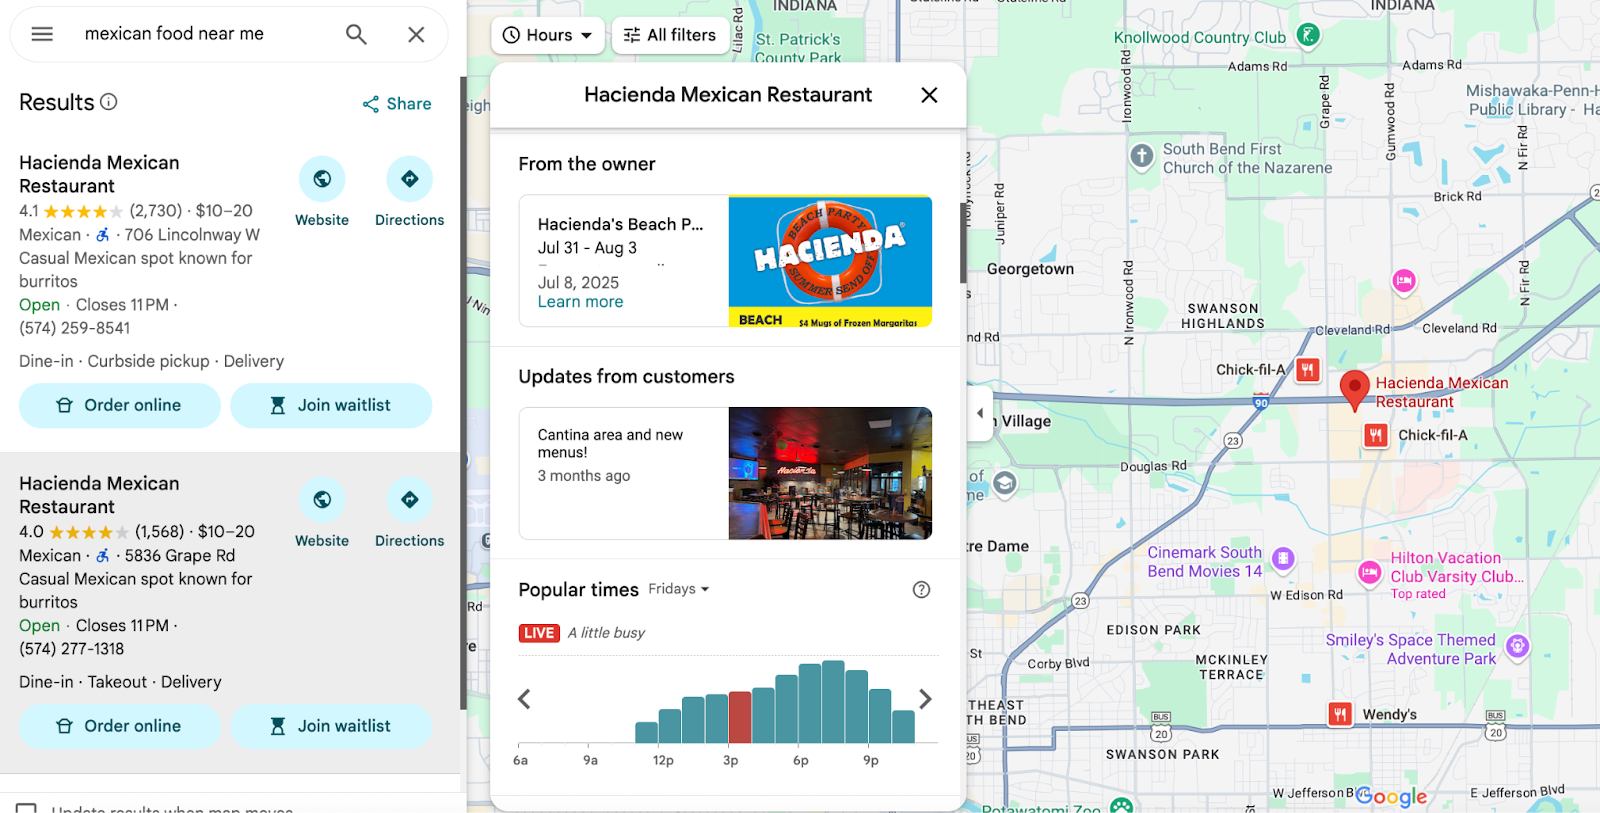Open the cantina customer photo

point(830,473)
